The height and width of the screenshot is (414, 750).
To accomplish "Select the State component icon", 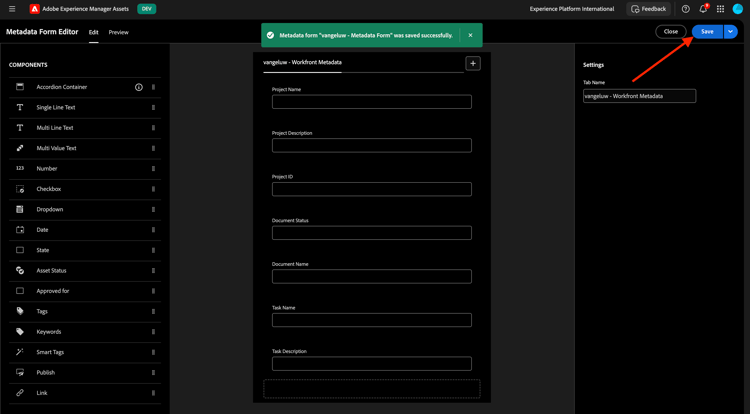I will 20,250.
